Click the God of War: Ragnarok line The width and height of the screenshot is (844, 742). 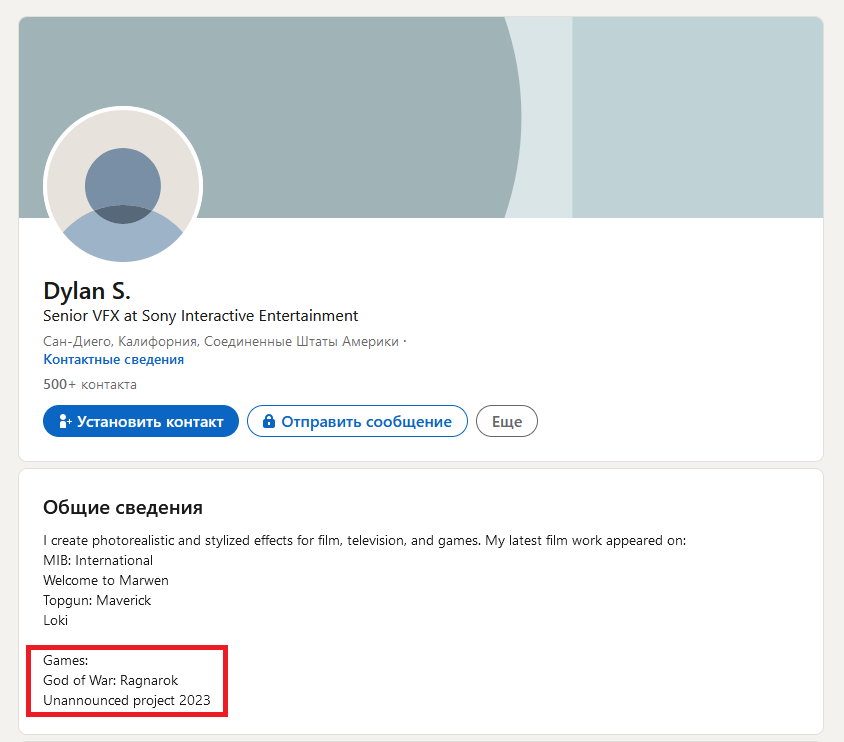pyautogui.click(x=110, y=681)
